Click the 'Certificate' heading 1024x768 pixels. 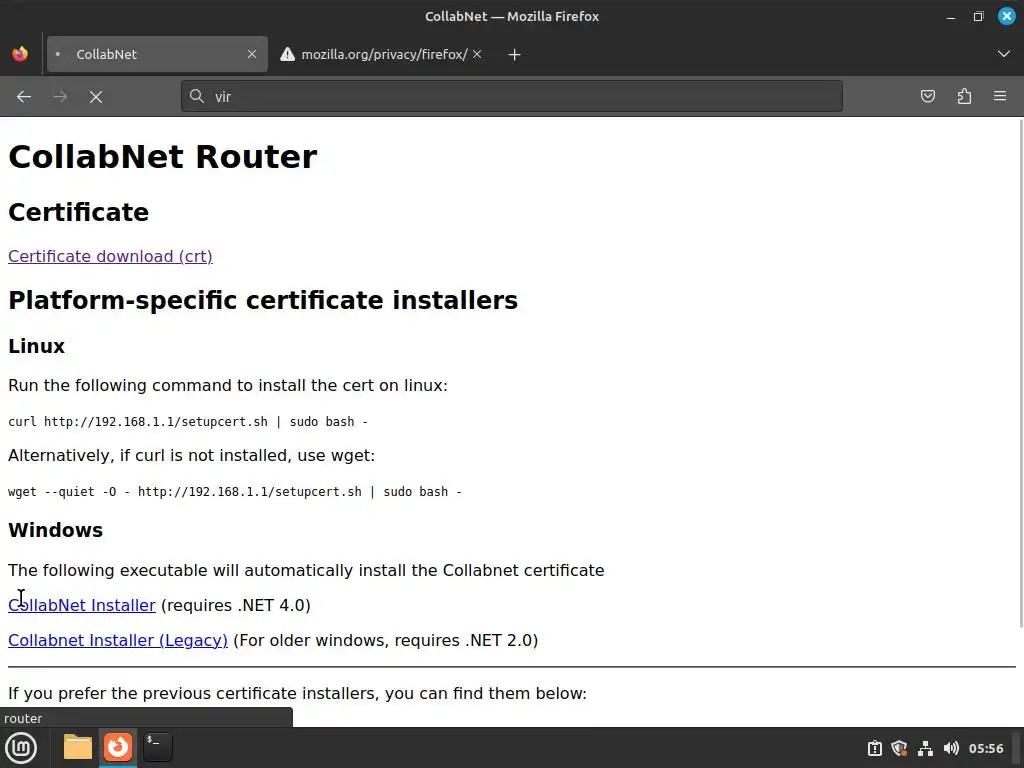point(78,212)
